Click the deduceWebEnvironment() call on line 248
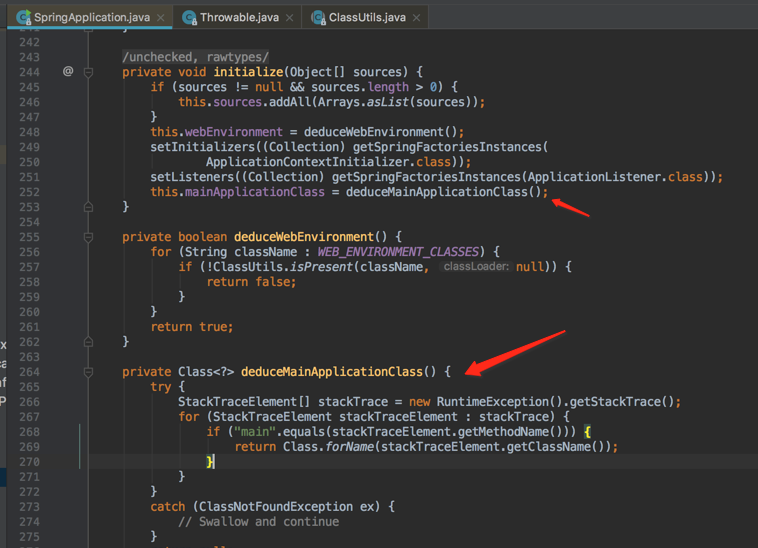758x548 pixels. pos(380,132)
